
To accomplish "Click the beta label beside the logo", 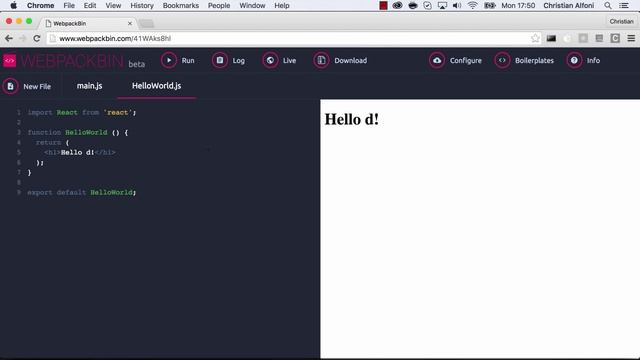I will [136, 64].
